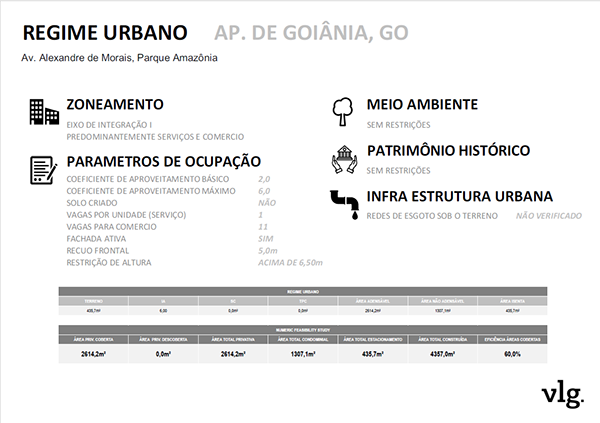The height and width of the screenshot is (423, 600).
Task: Click the INFRA ESTRUTURA URBANA heading
Action: point(460,196)
